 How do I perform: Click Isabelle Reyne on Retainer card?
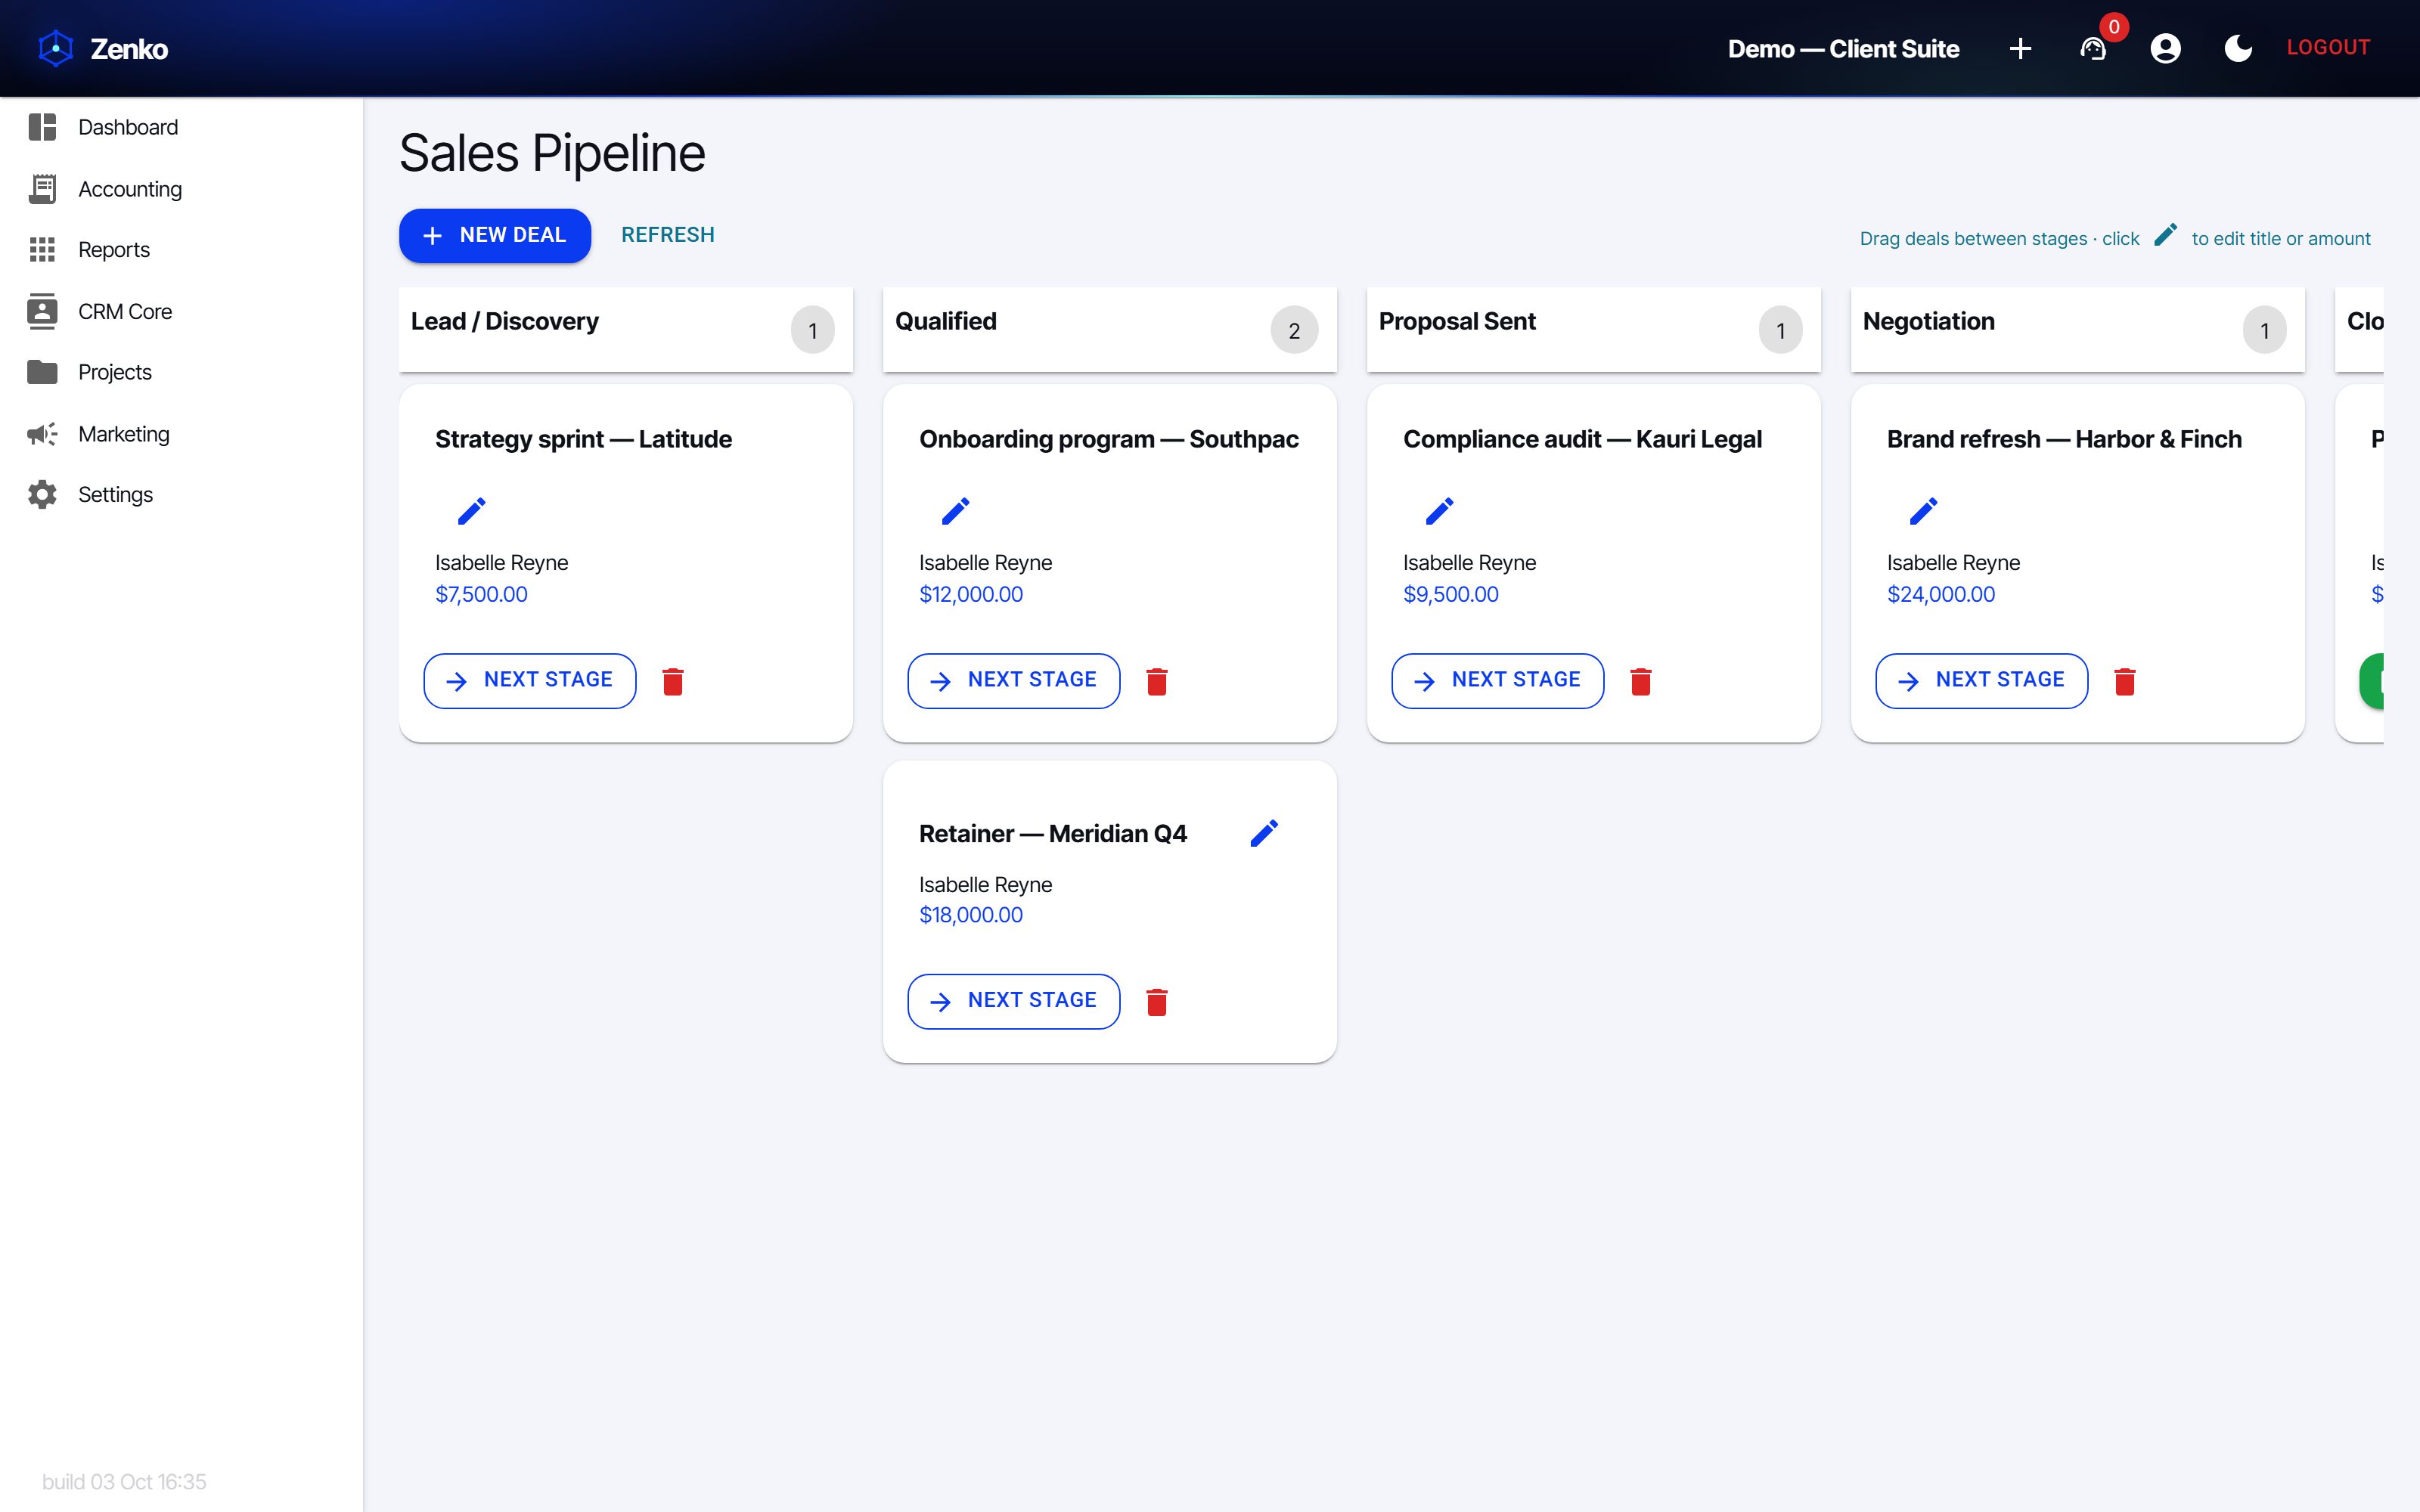point(985,884)
